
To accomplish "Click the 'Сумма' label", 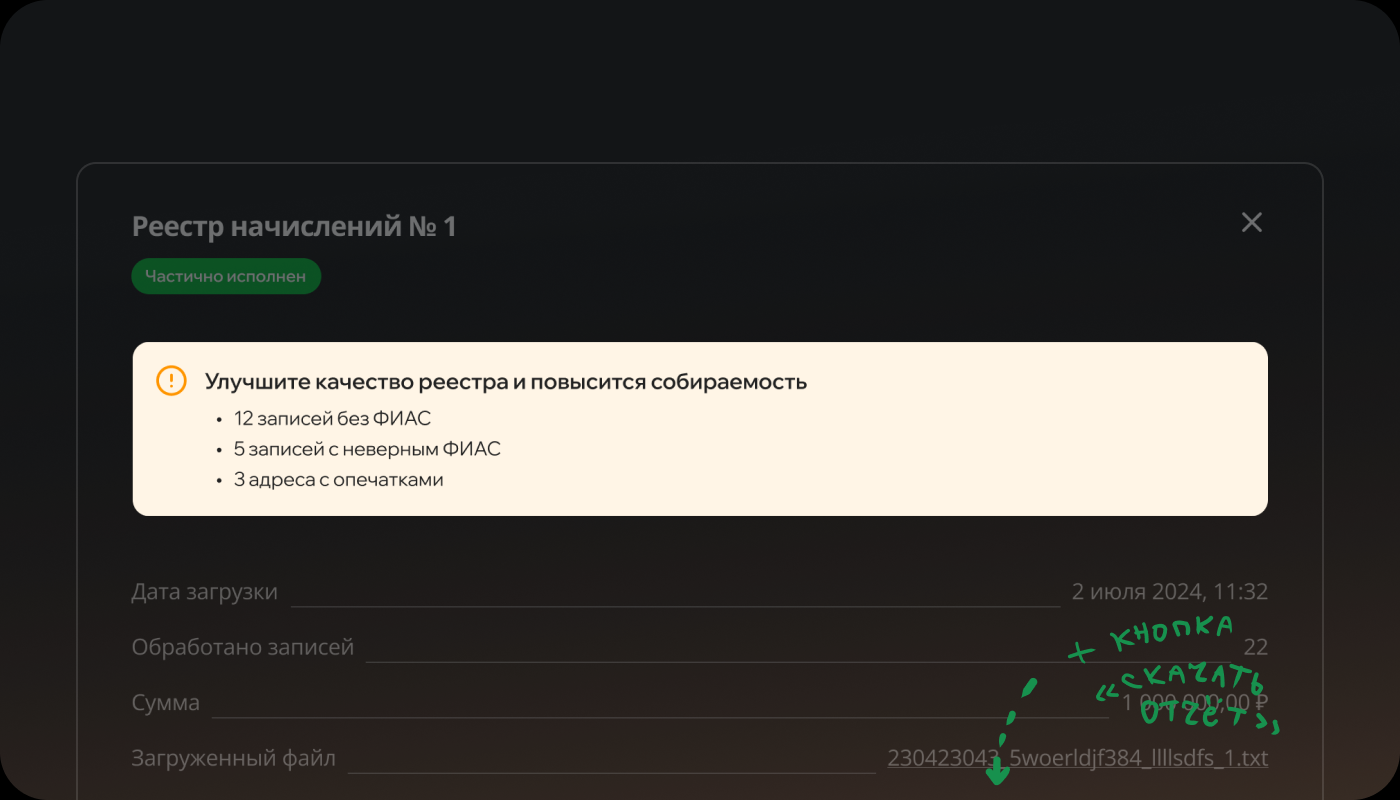I will pos(166,703).
